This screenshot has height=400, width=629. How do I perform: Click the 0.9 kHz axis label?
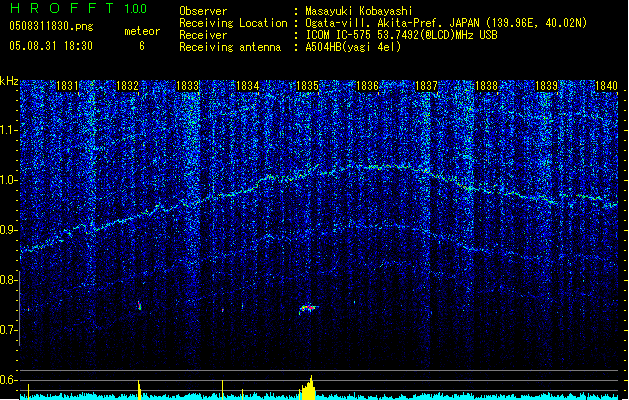click(x=8, y=230)
